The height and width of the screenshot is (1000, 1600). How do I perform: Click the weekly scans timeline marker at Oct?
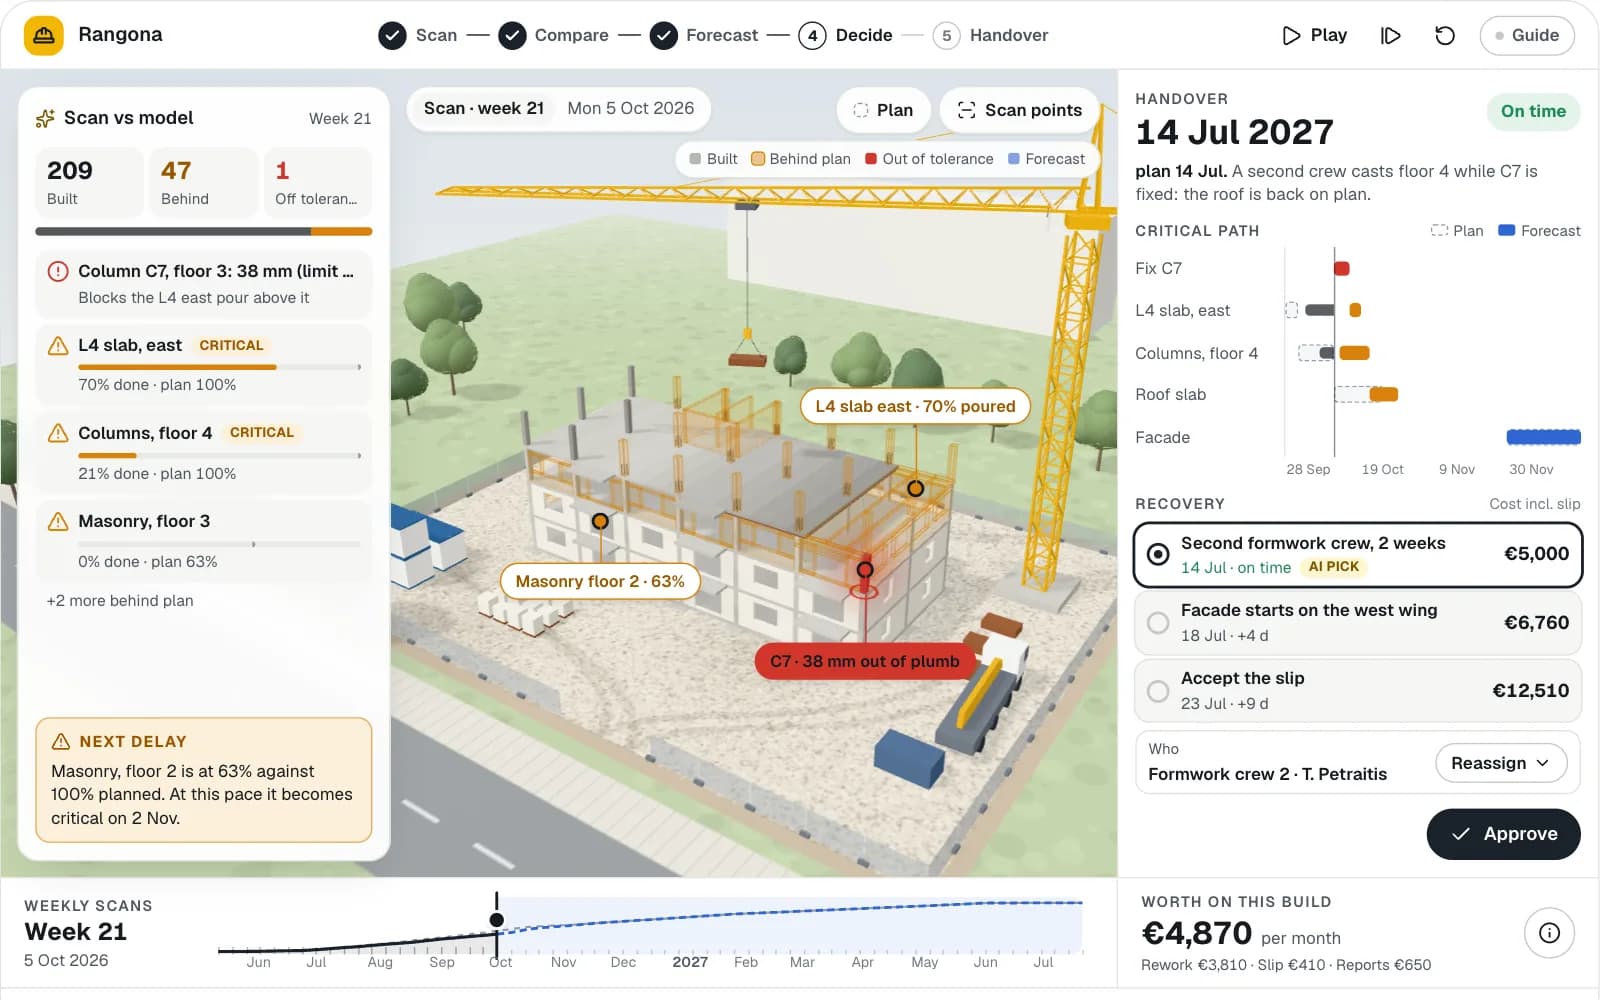click(497, 920)
